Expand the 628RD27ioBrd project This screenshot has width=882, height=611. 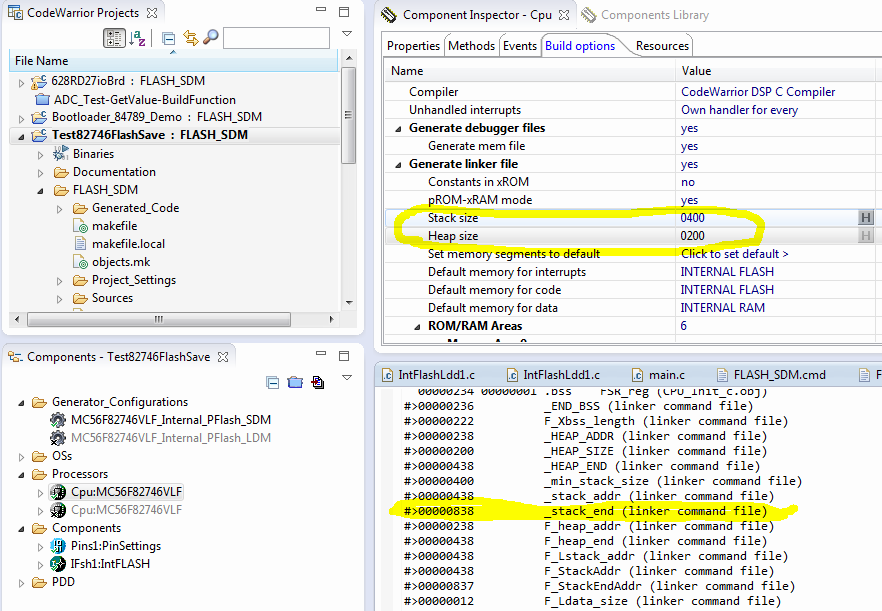click(21, 83)
